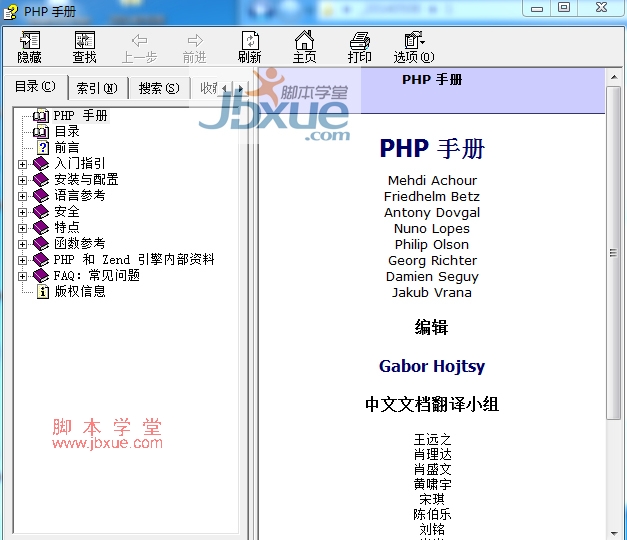Click the author name Jakub Vrana
The image size is (627, 540).
[432, 292]
